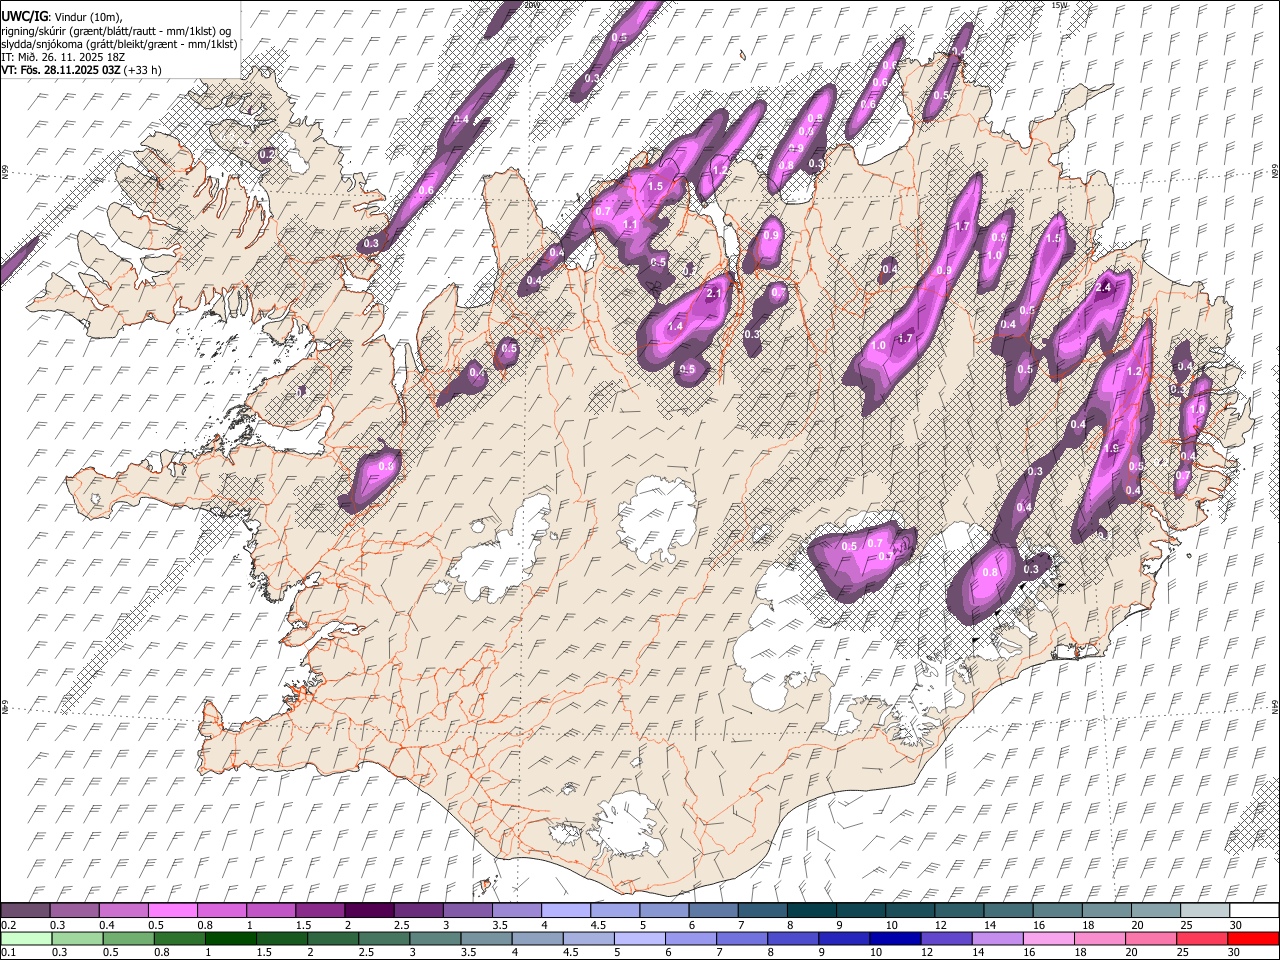Screen dimensions: 1280x960
Task: Click the valid time 'VT: Fös. 28.11.2025 03Z'
Action: coord(61,70)
